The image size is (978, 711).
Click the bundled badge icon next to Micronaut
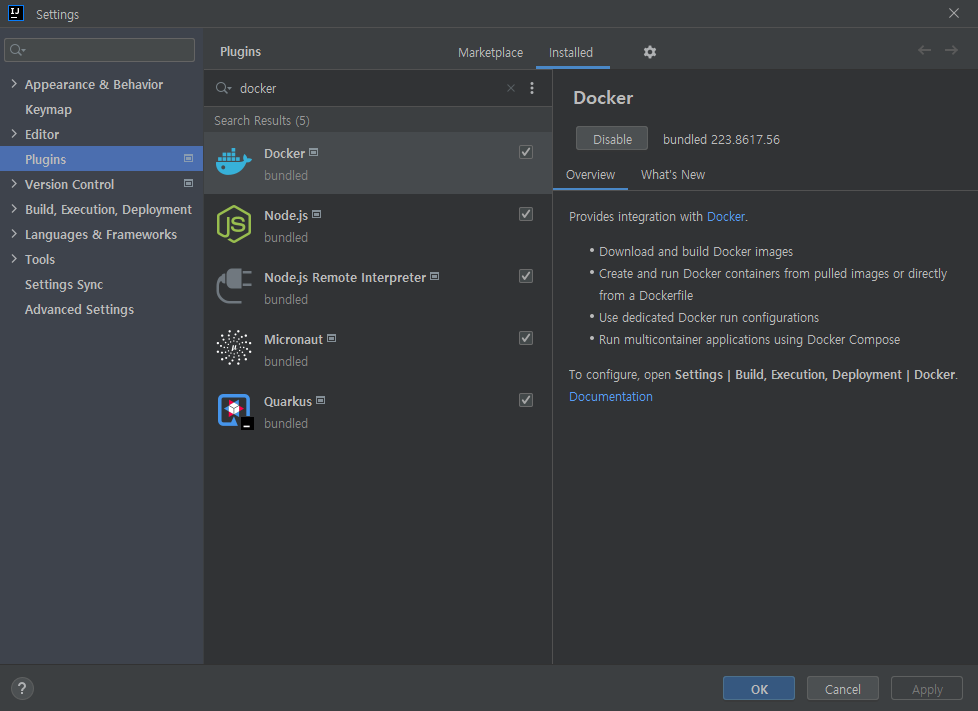(x=332, y=338)
